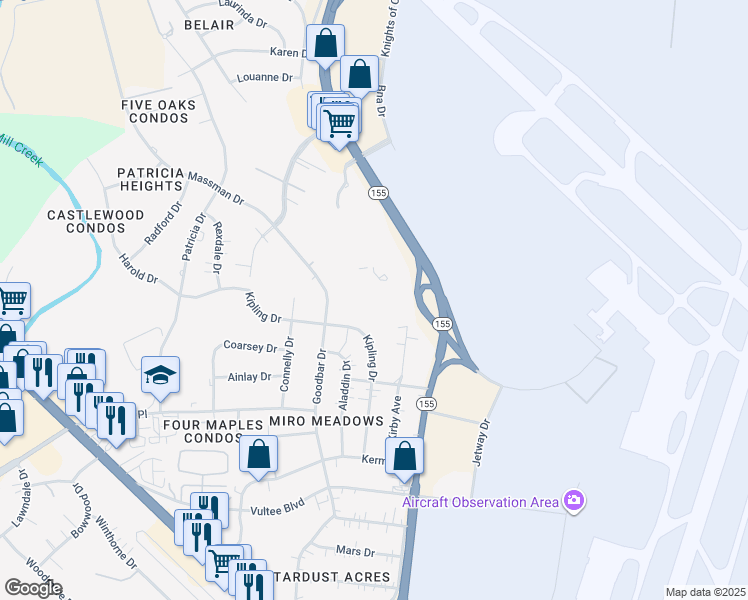Viewport: 748px width, 600px height.
Task: Click the Five Oaks Condos label
Action: [158, 111]
